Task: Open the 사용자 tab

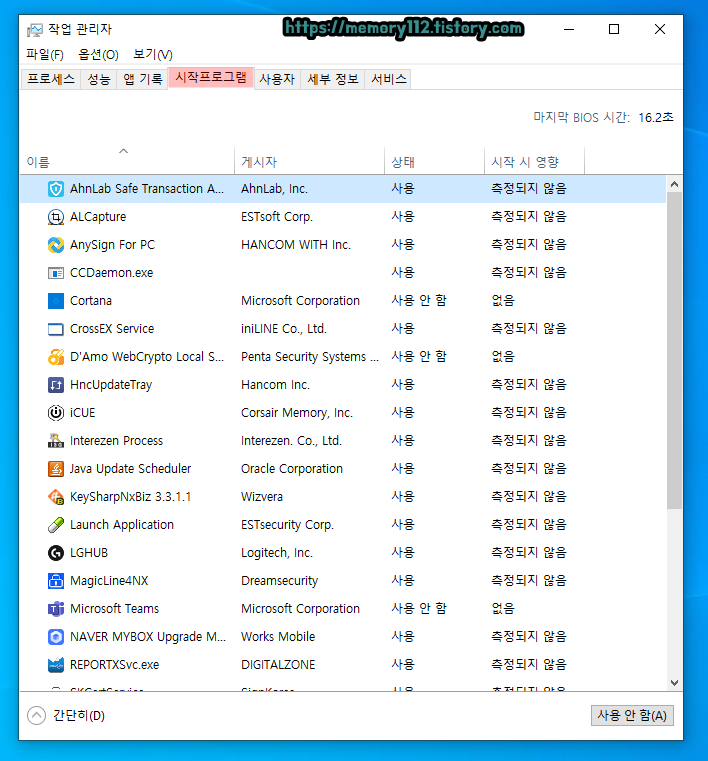Action: [277, 79]
